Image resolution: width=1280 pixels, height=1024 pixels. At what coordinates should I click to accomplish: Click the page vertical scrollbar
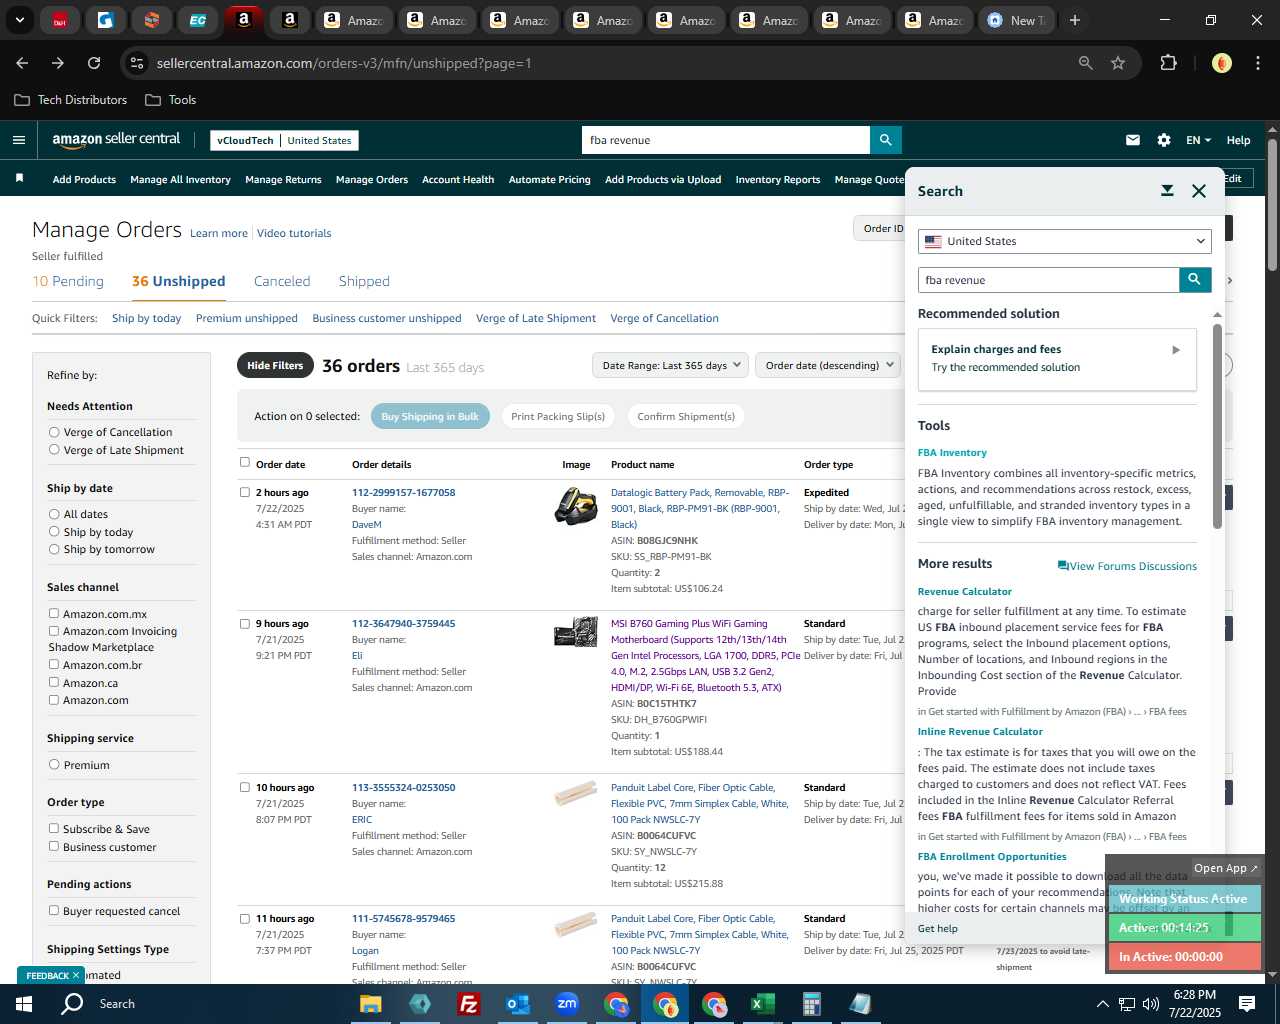(x=1272, y=205)
